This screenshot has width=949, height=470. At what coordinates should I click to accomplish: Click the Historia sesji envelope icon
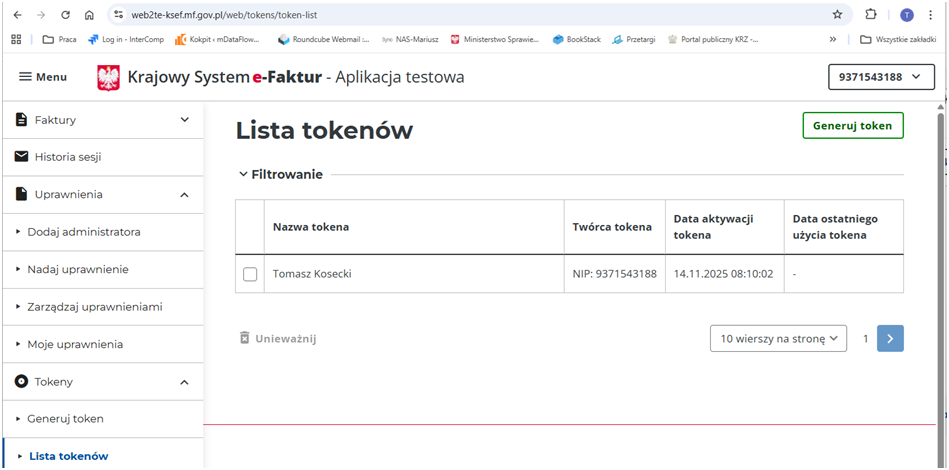coord(21,157)
